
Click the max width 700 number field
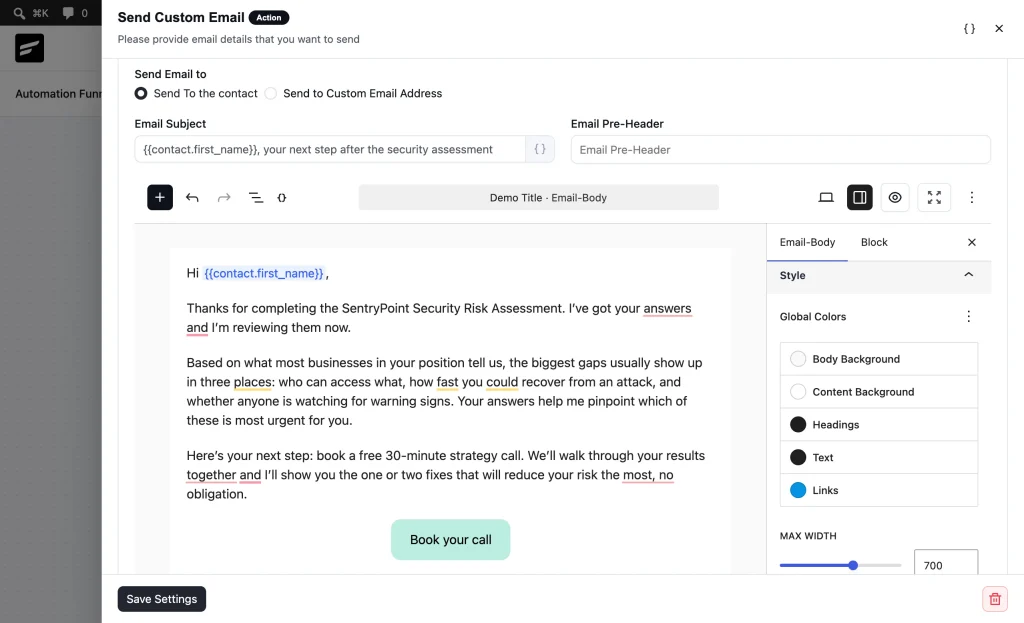click(x=946, y=563)
